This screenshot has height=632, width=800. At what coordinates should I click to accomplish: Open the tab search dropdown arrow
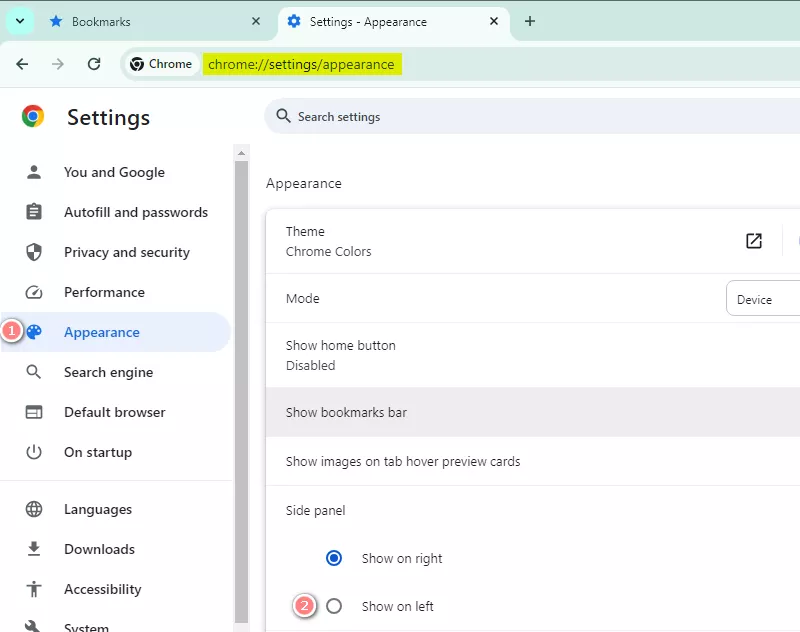pos(20,21)
